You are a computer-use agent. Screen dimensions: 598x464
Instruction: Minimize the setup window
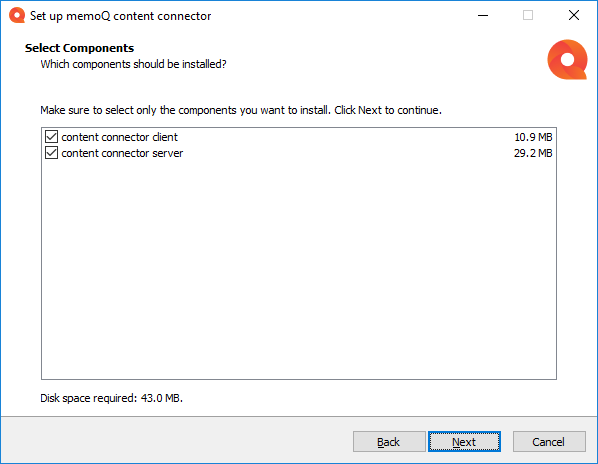483,16
